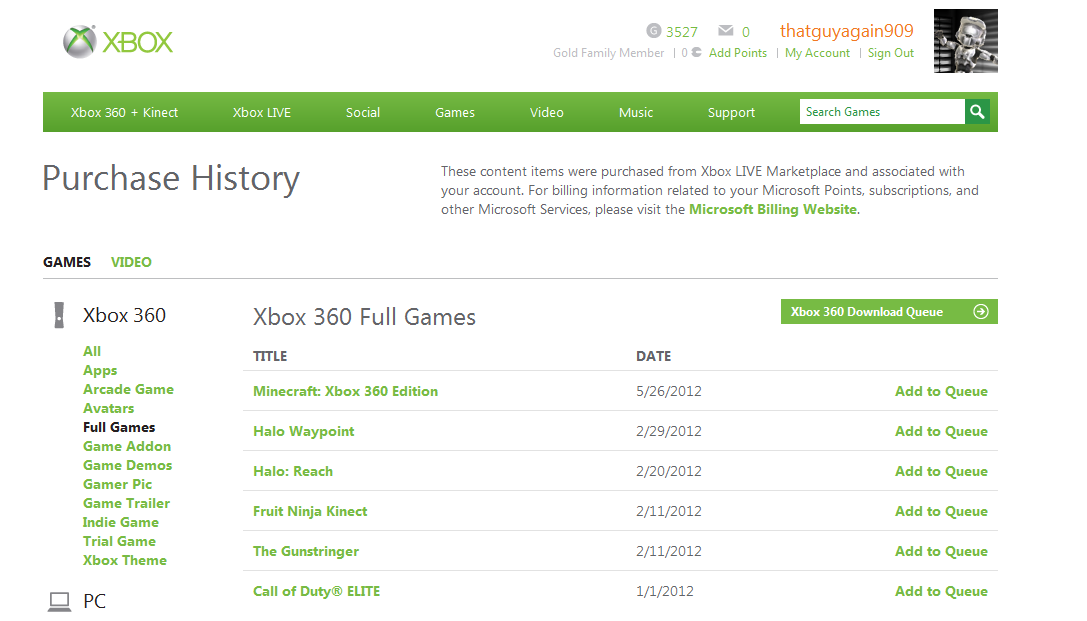
Task: Select the Game Demos category
Action: [127, 465]
